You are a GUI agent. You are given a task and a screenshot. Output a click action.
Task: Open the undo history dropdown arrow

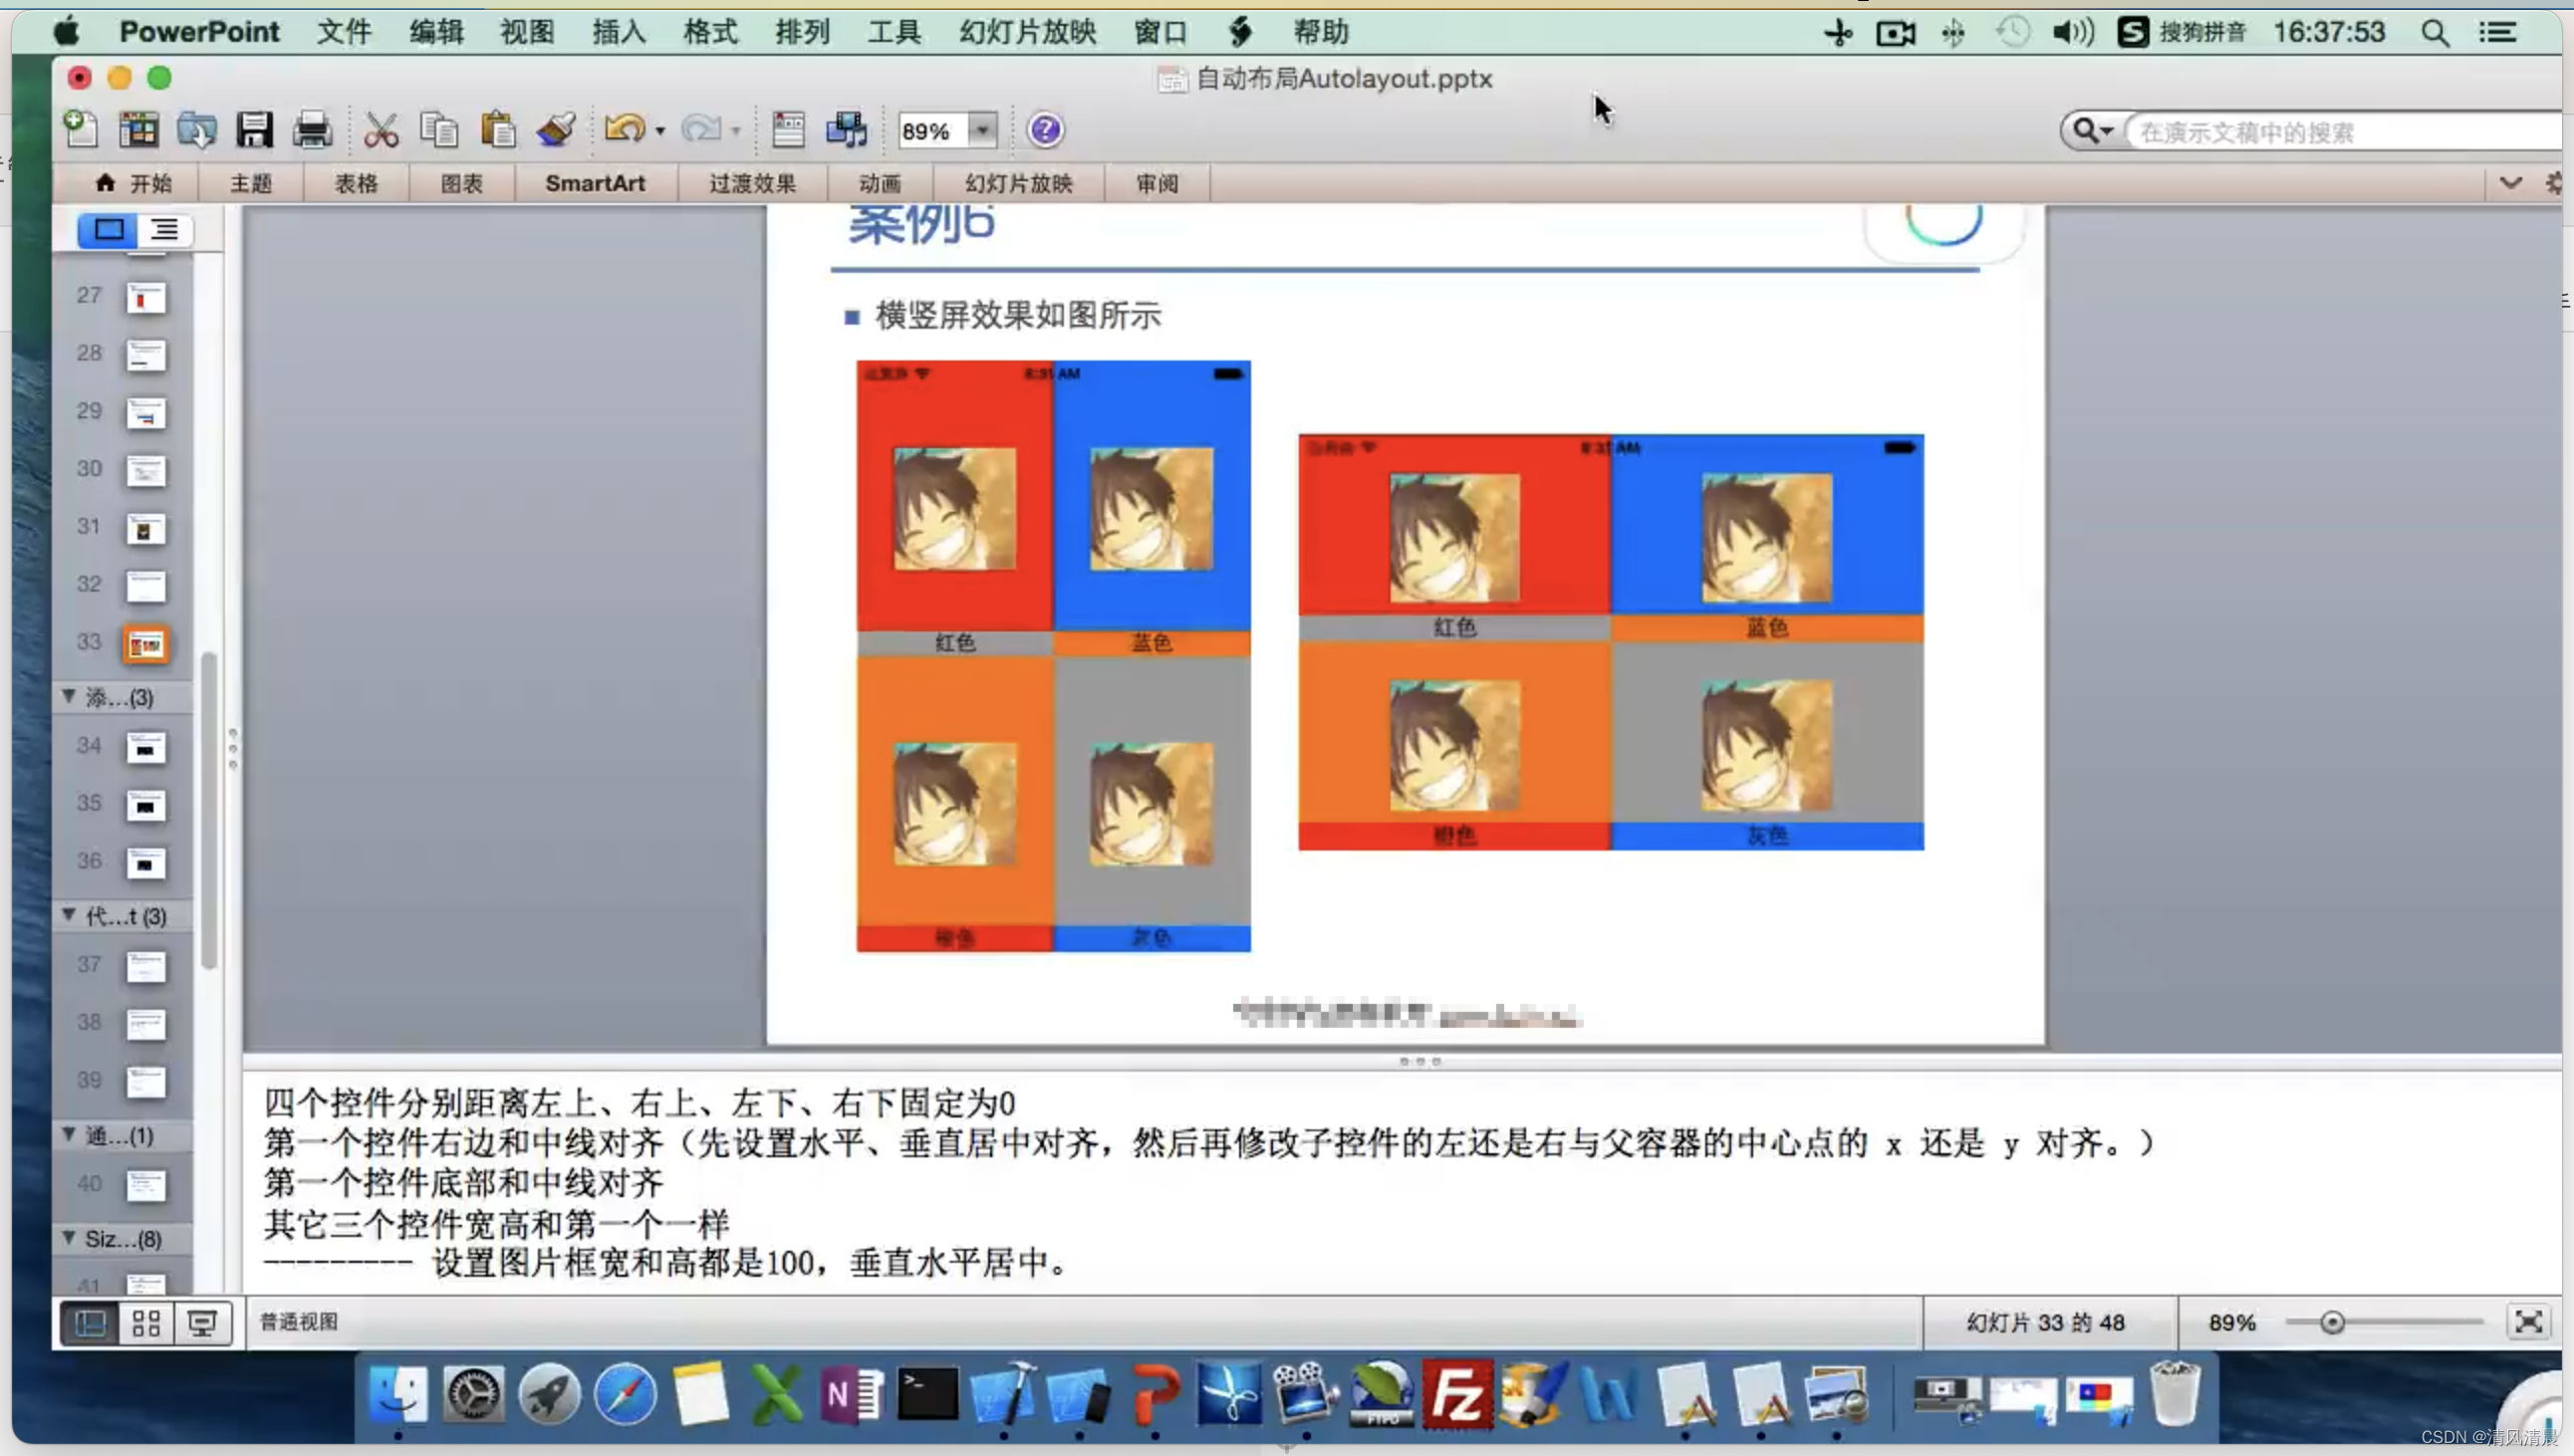click(660, 131)
